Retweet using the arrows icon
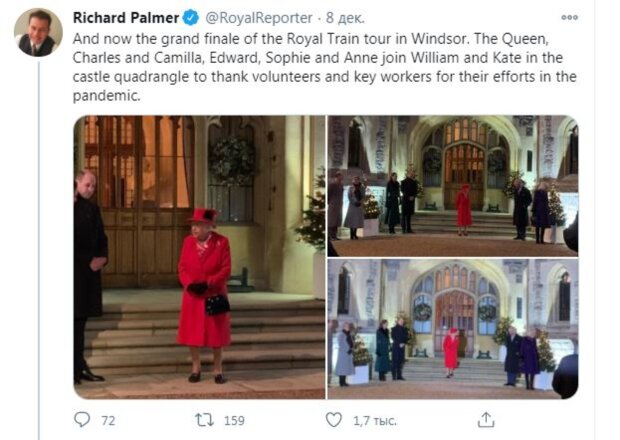 point(204,420)
